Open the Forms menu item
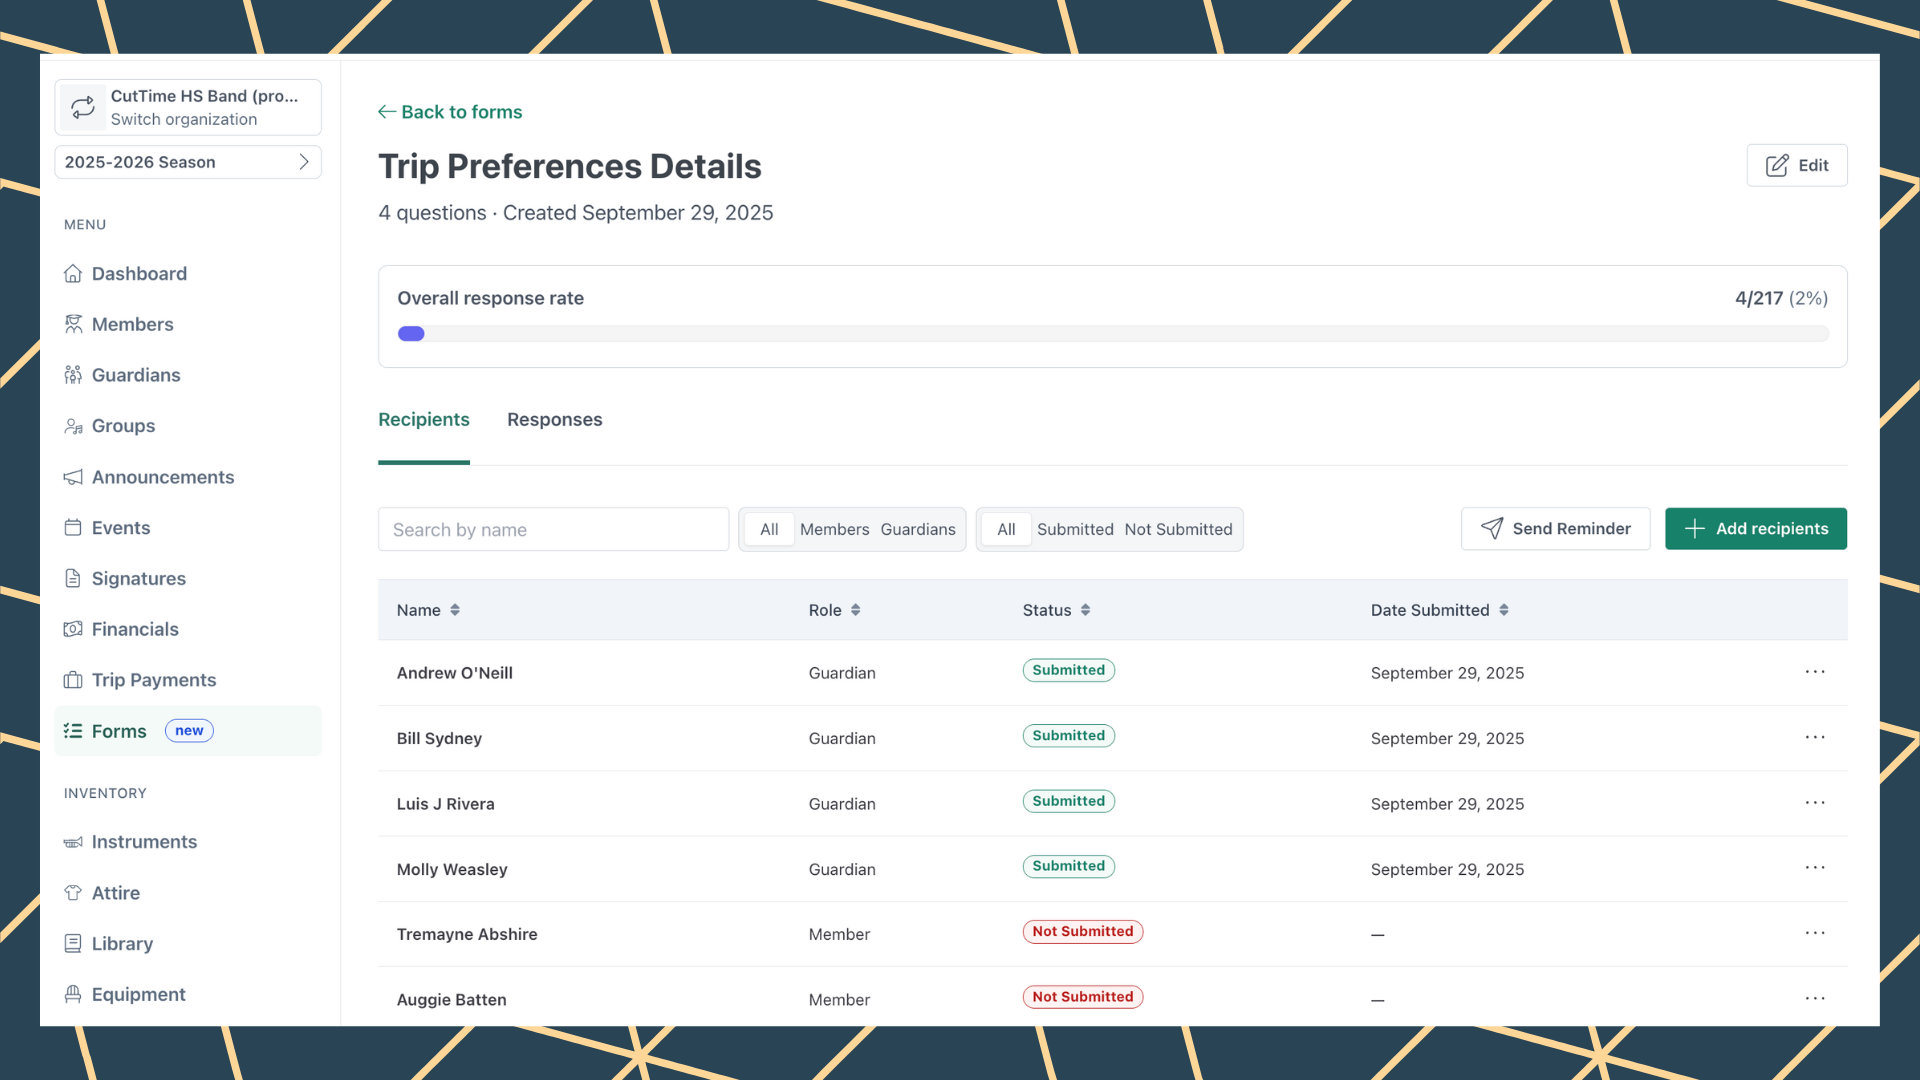 (x=119, y=731)
